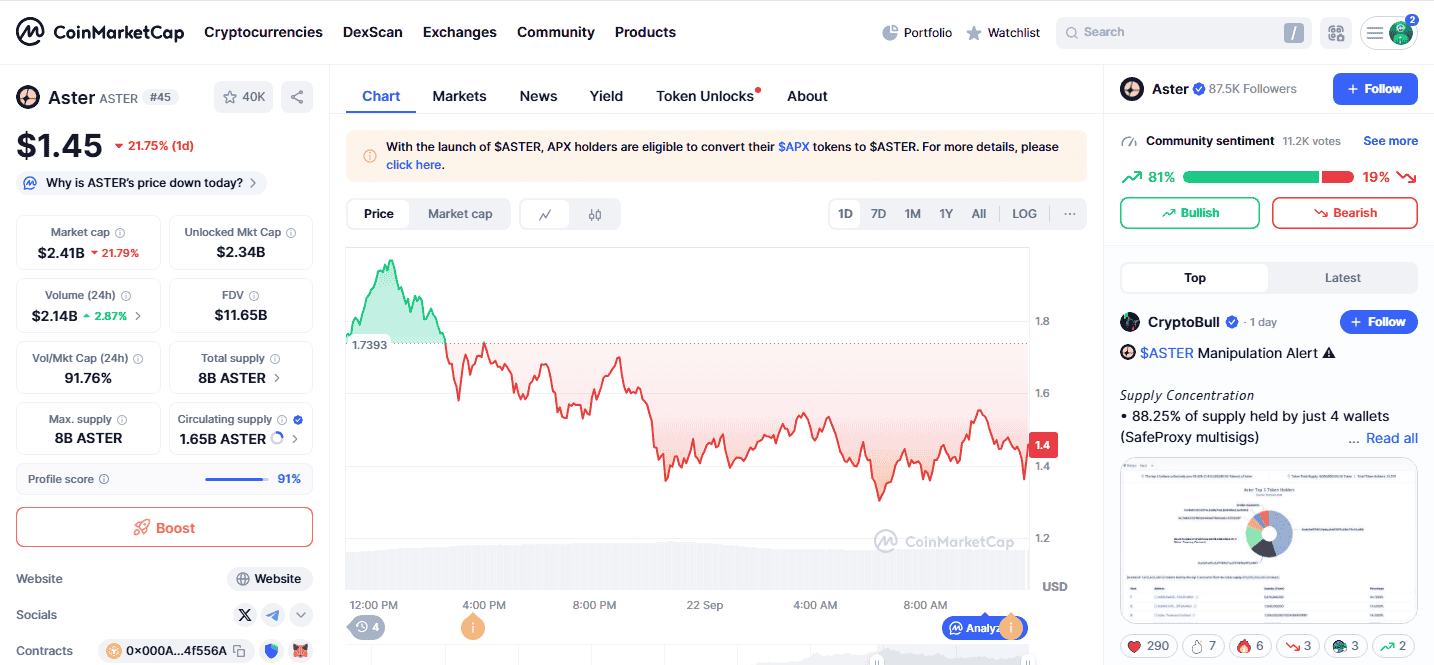This screenshot has width=1434, height=665.
Task: Click the Profile score progress bar
Action: click(x=236, y=479)
